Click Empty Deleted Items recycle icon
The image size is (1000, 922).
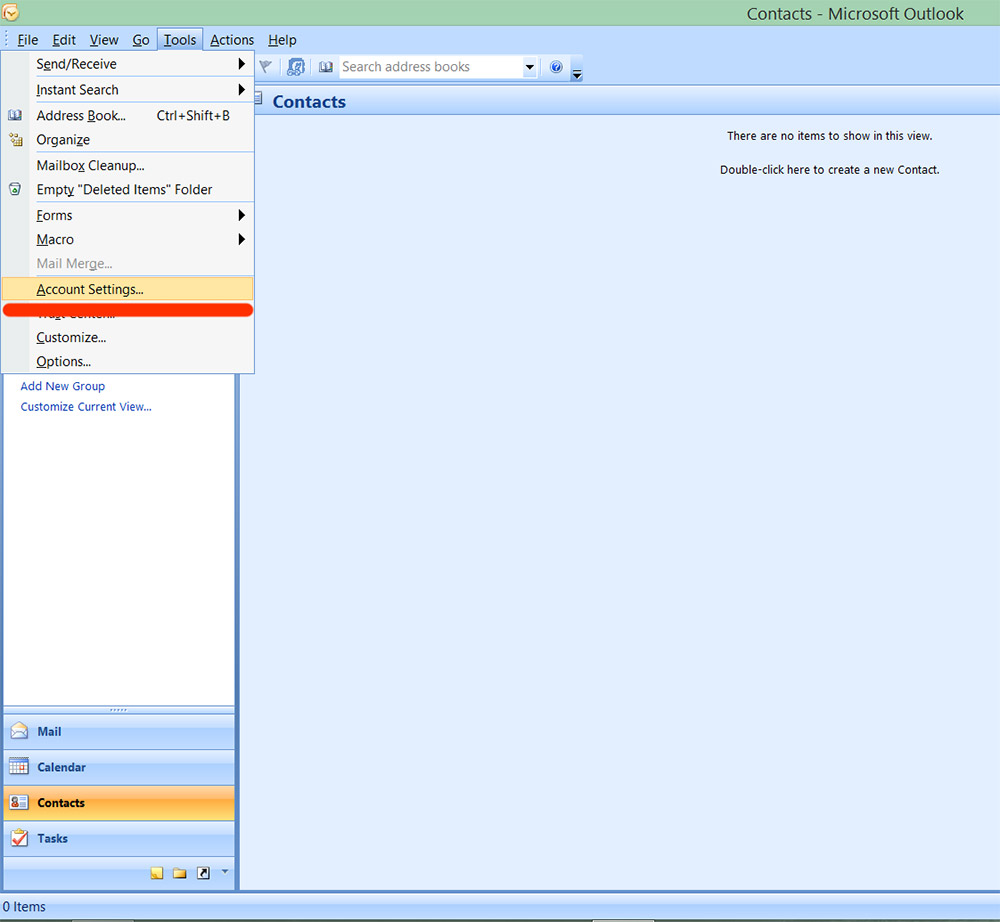[15, 189]
